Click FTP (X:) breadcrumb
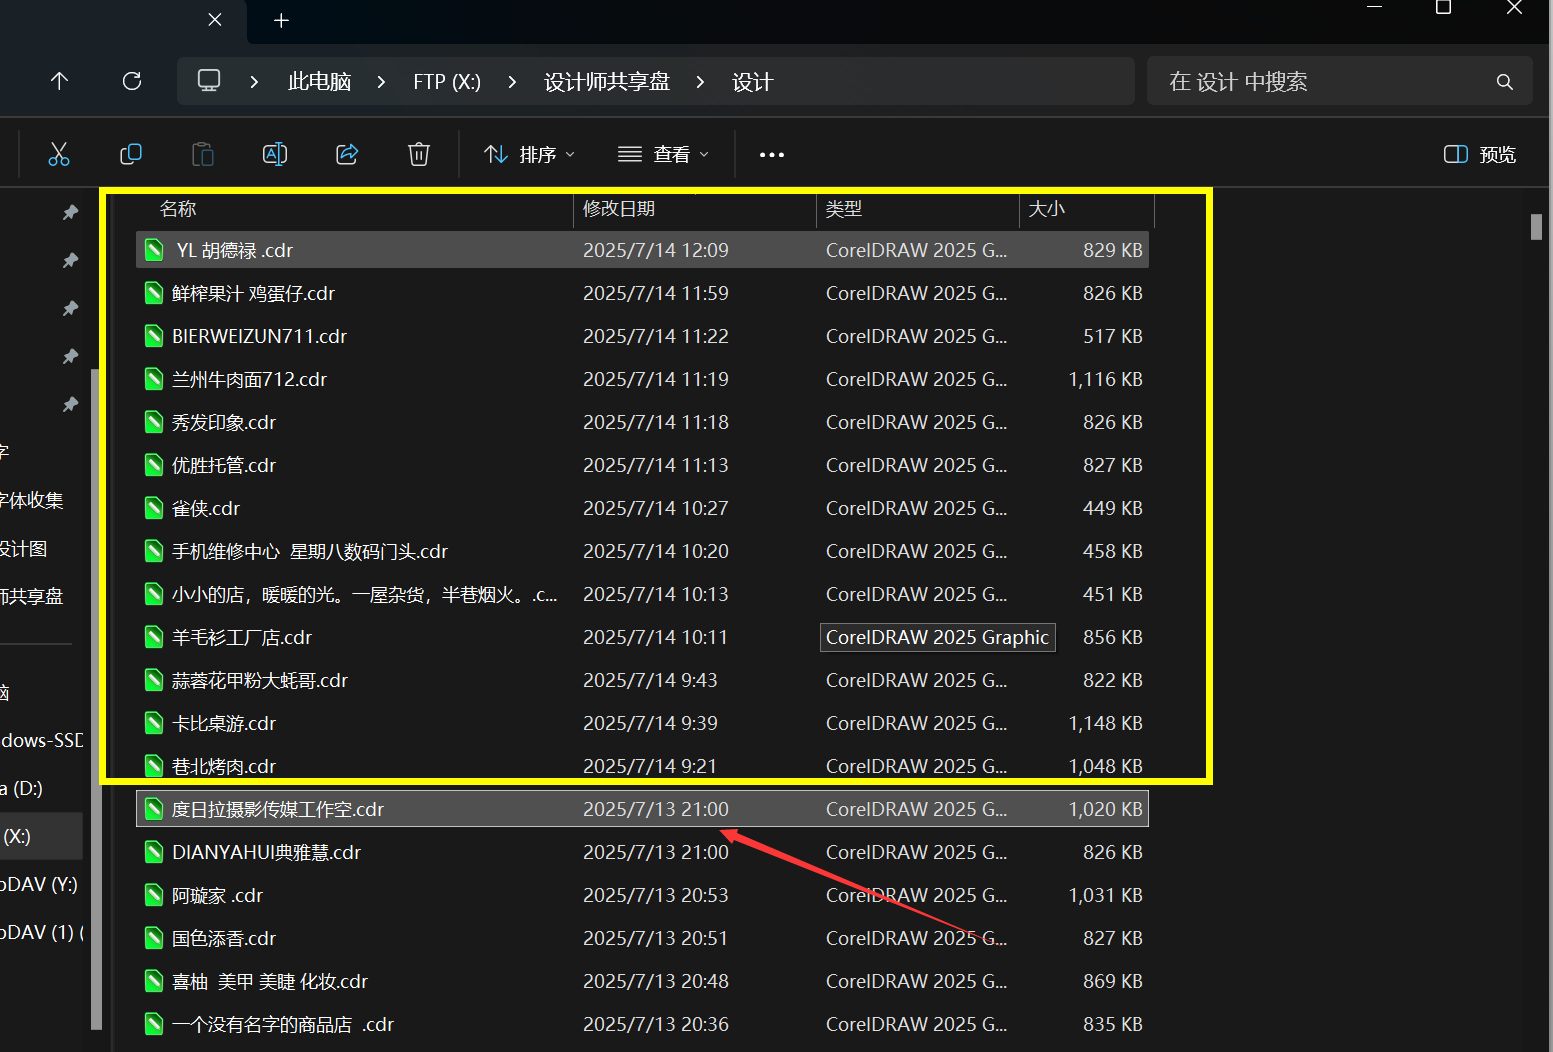Image resolution: width=1553 pixels, height=1052 pixels. tap(447, 82)
